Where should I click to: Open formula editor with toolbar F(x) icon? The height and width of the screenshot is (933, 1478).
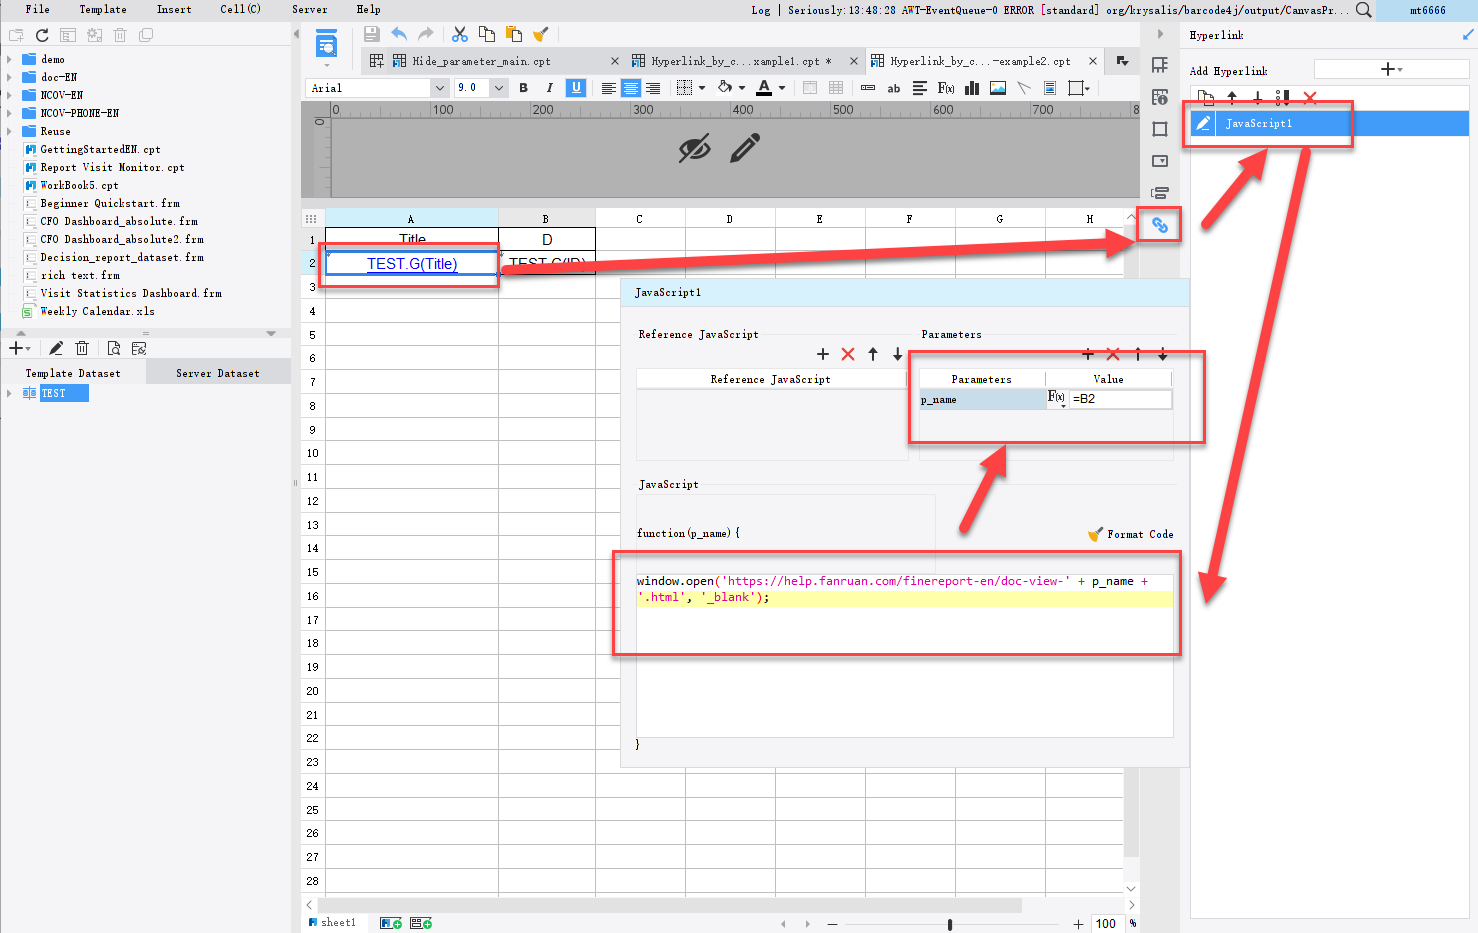(945, 88)
